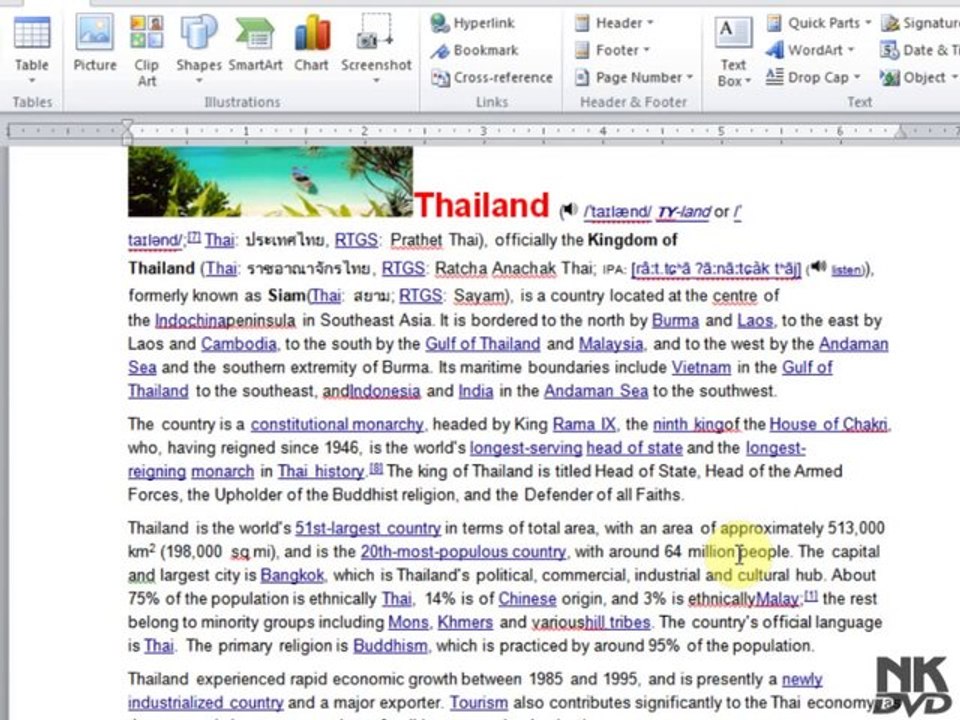Screen dimensions: 960x720
Task: Insert a SmartArt graphic
Action: [x=255, y=44]
